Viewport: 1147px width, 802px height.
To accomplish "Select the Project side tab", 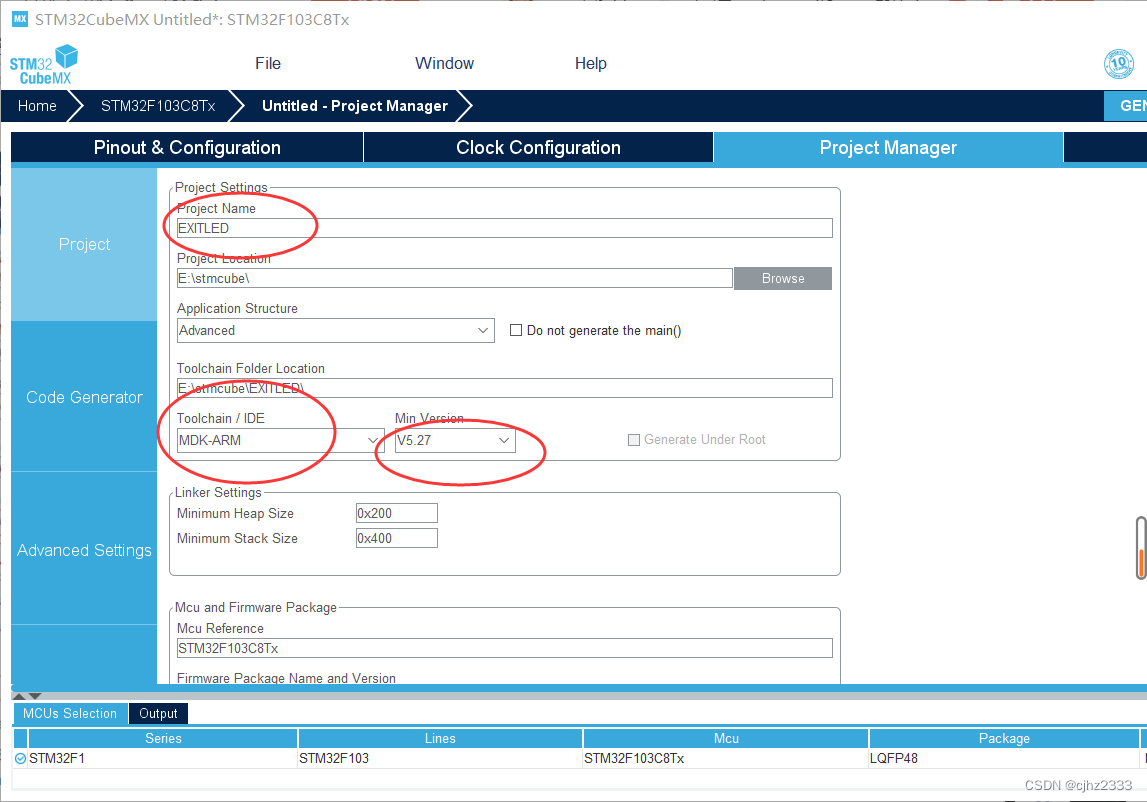I will click(x=84, y=244).
